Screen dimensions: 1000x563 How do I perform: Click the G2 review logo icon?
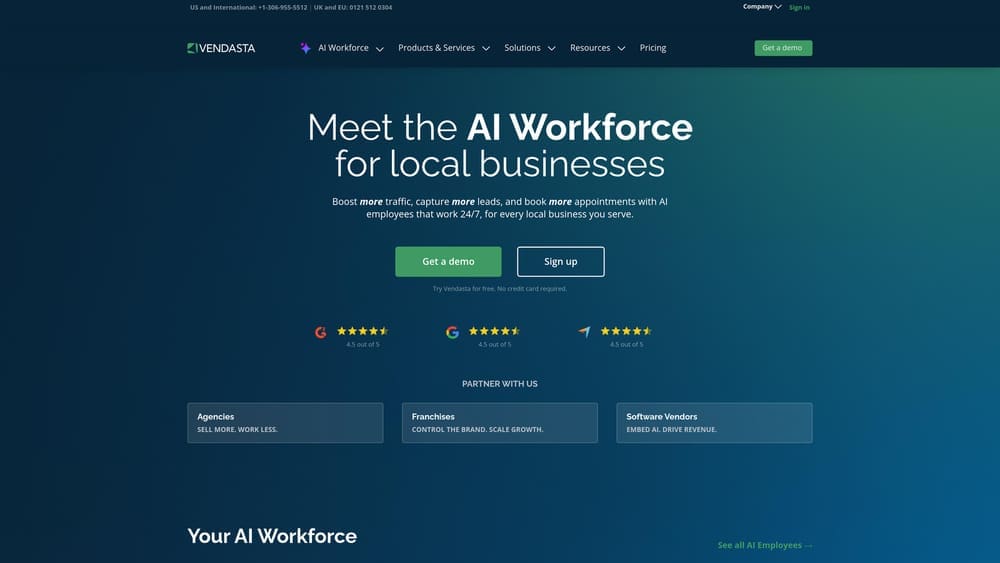click(321, 332)
